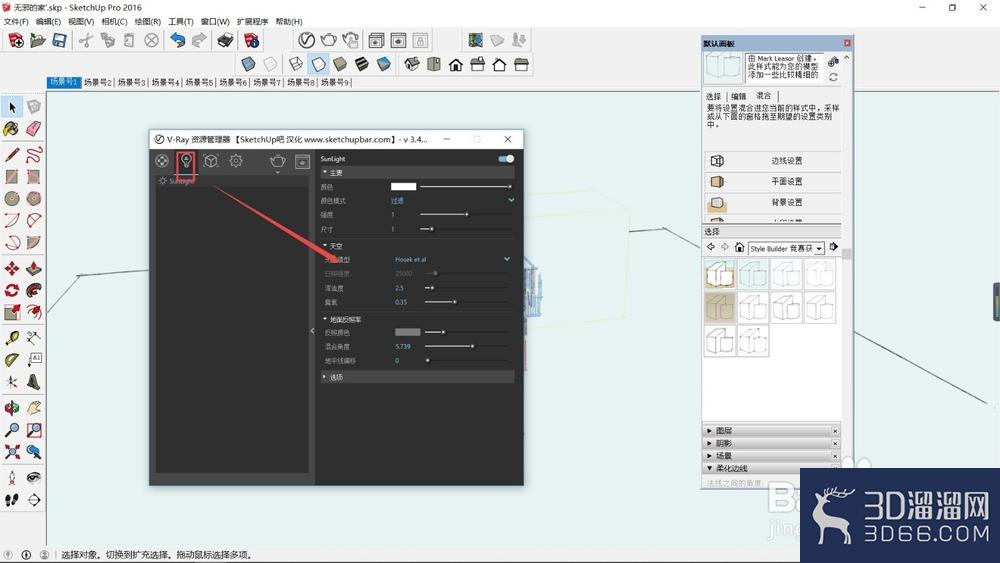Open the Materials tab in V-Ray asset editor

pos(162,161)
